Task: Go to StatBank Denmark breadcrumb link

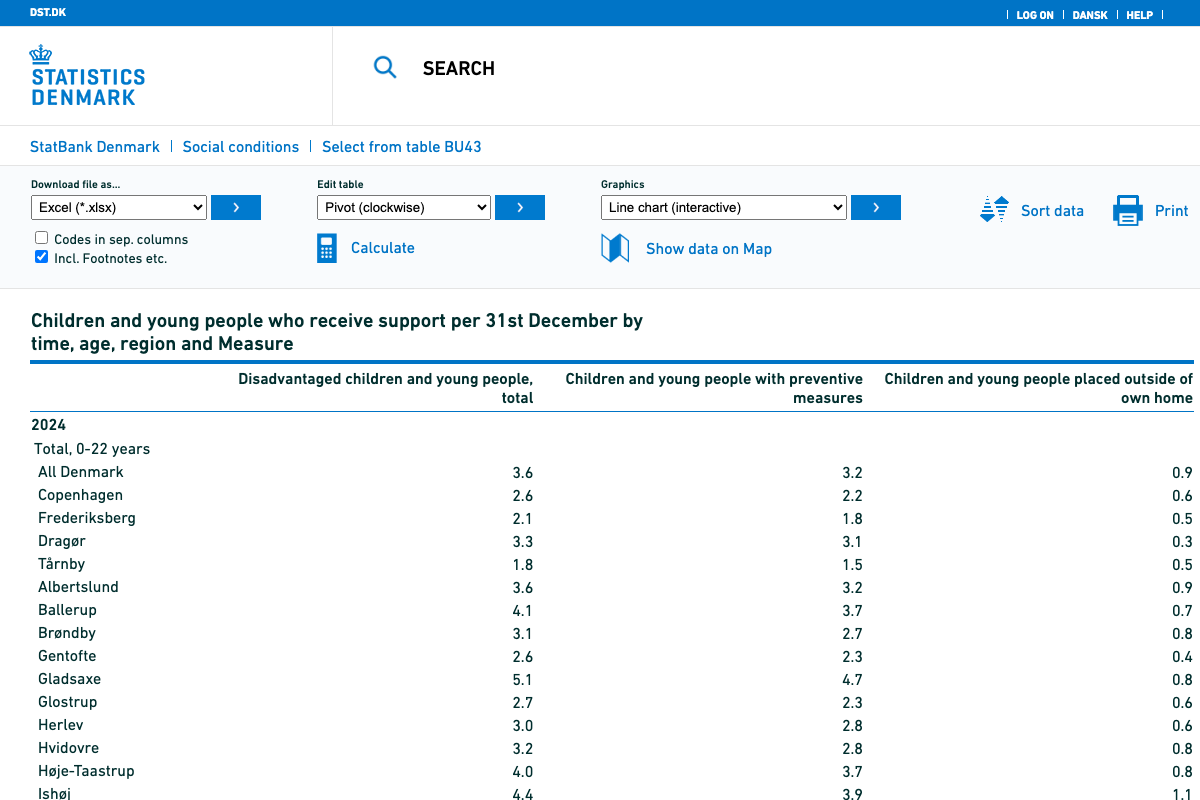Action: pyautogui.click(x=95, y=147)
